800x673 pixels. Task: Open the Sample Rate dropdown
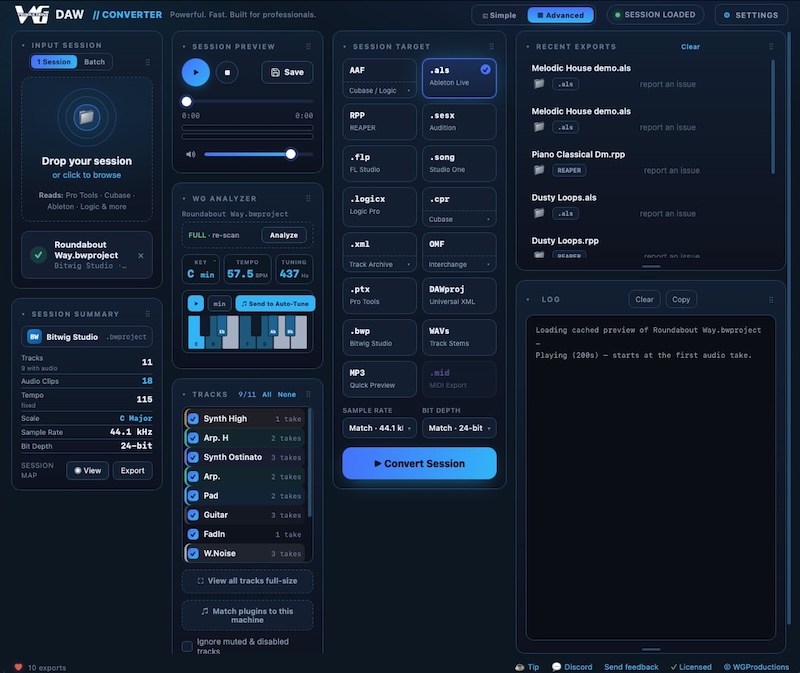[x=380, y=428]
